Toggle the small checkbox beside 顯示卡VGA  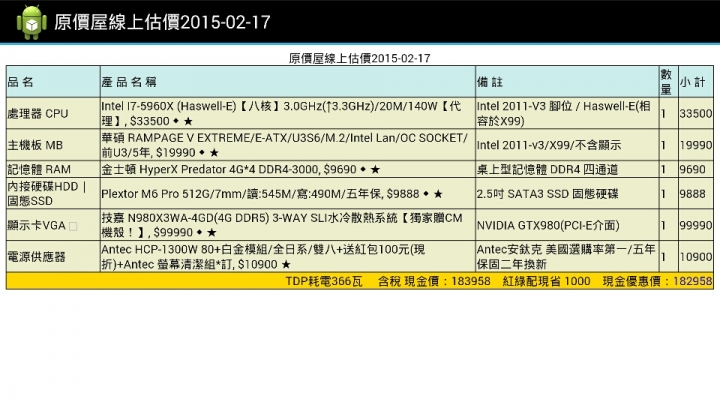73,226
